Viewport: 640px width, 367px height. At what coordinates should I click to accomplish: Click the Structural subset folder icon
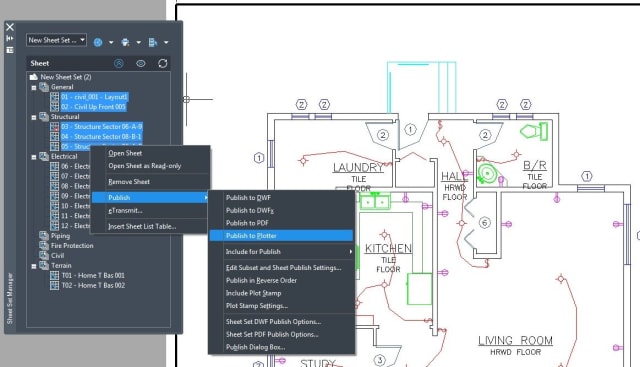tap(44, 117)
